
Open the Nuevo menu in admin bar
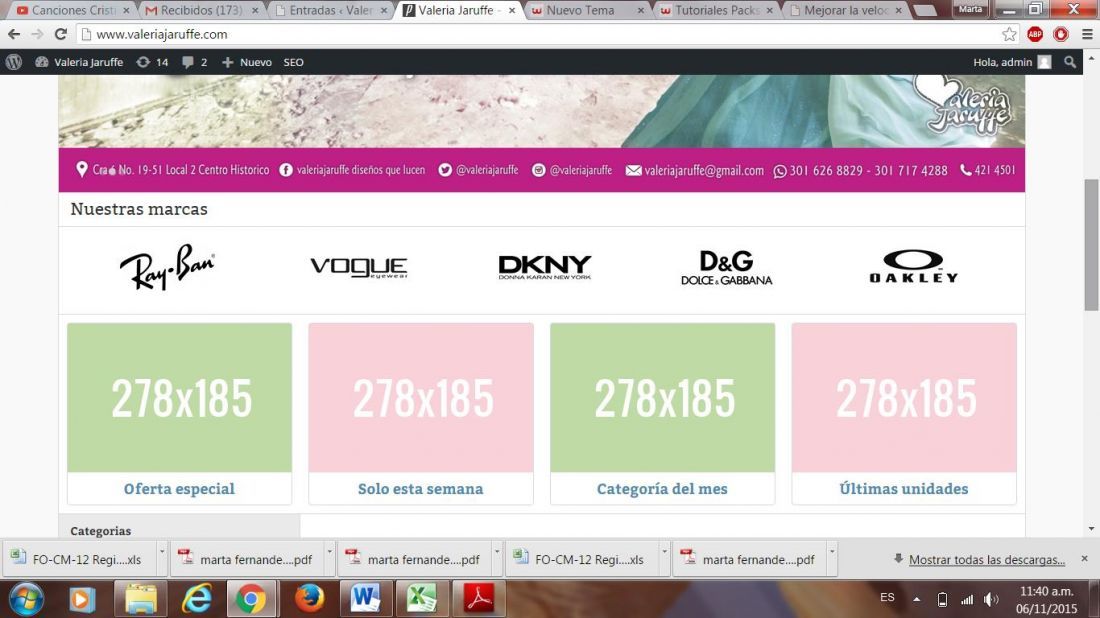click(247, 62)
